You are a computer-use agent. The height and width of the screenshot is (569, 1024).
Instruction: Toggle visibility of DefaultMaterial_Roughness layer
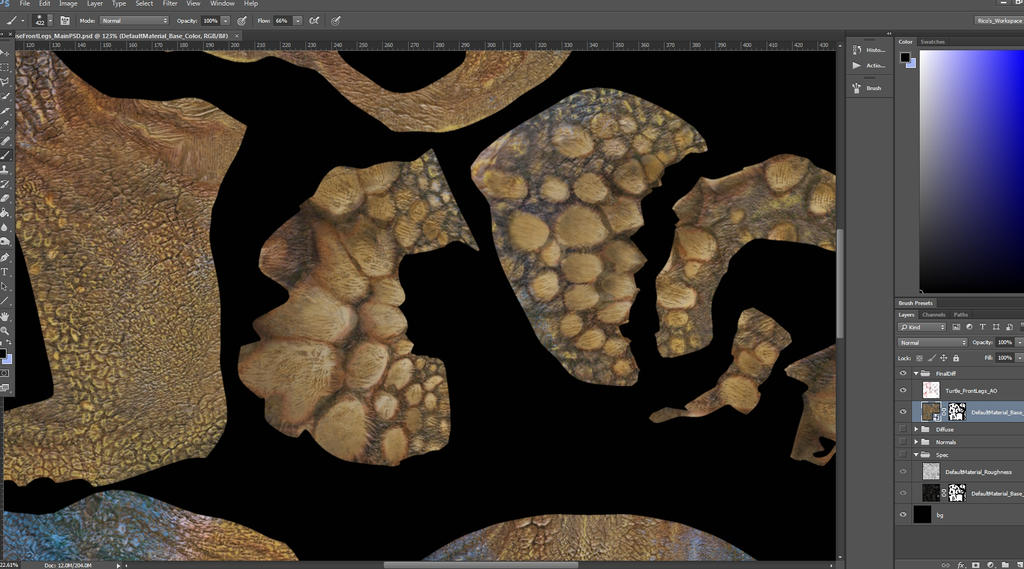[x=903, y=472]
